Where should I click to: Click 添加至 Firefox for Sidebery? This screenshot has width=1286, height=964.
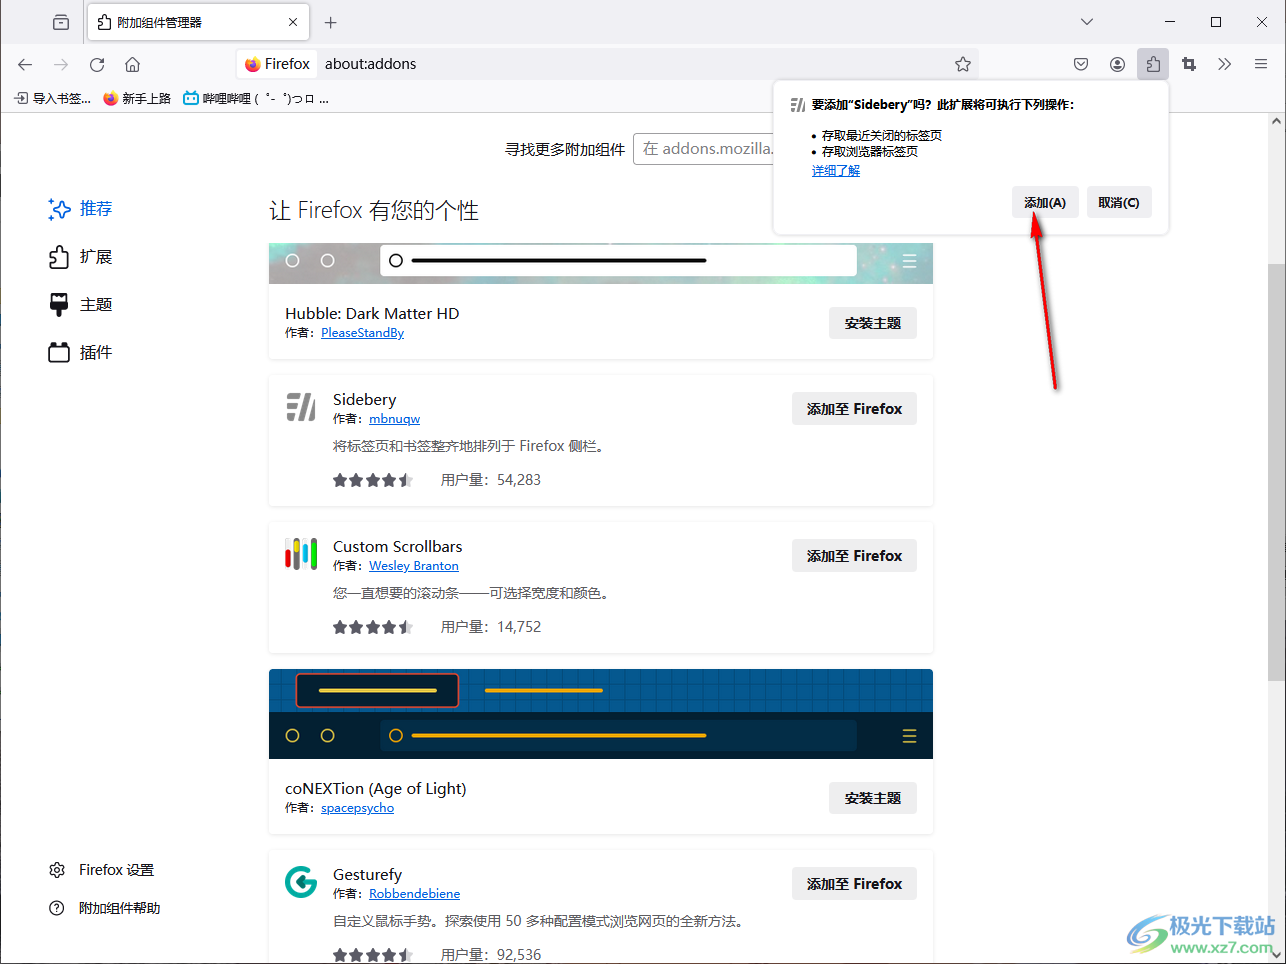tap(854, 409)
